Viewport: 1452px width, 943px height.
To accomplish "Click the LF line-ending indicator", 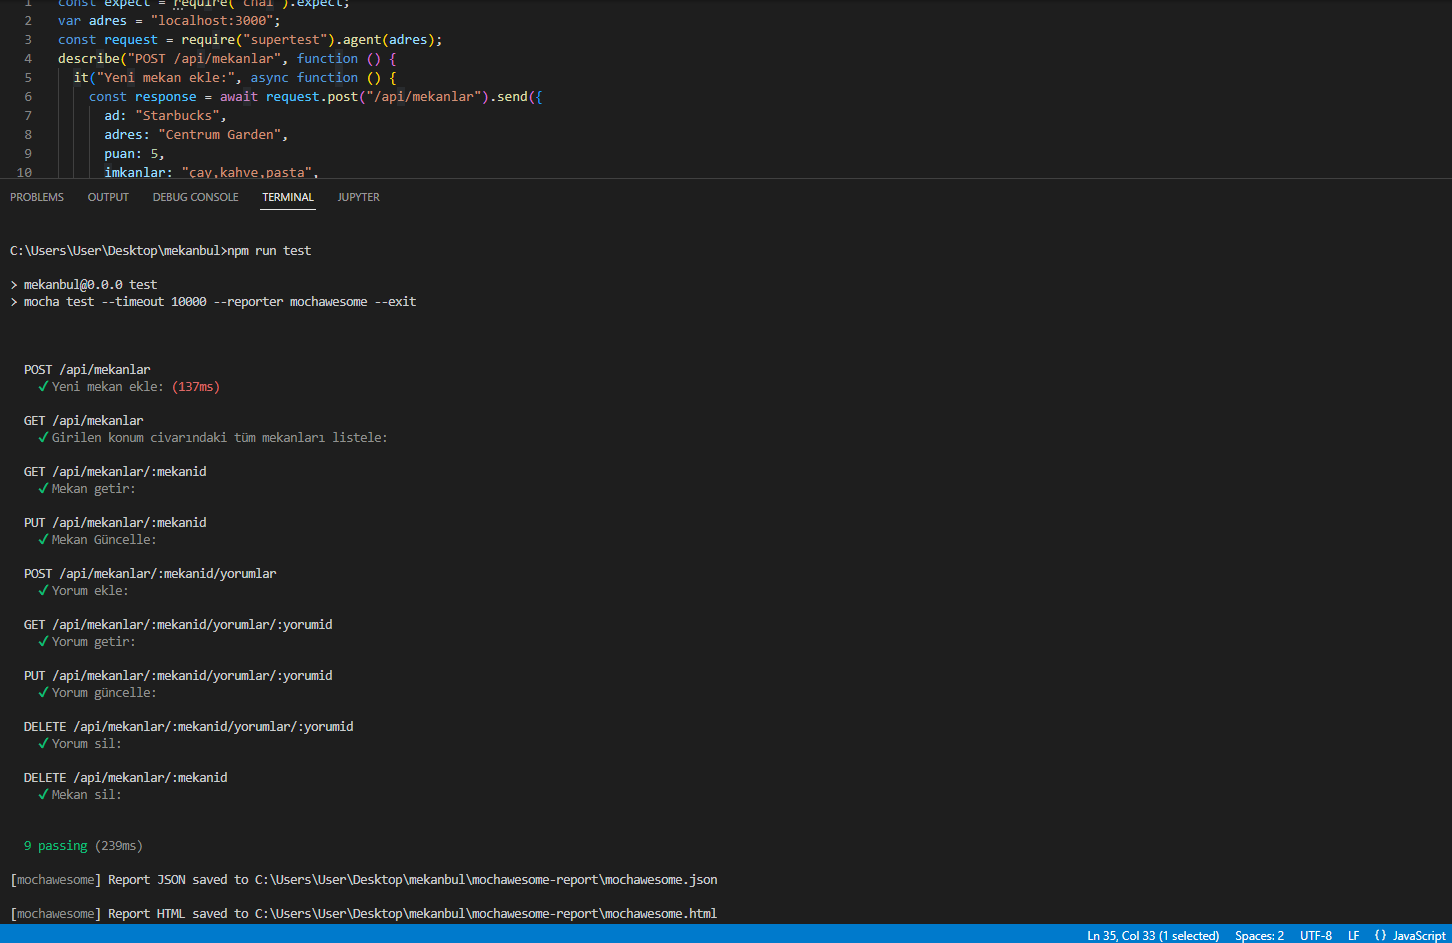I will [x=1354, y=936].
